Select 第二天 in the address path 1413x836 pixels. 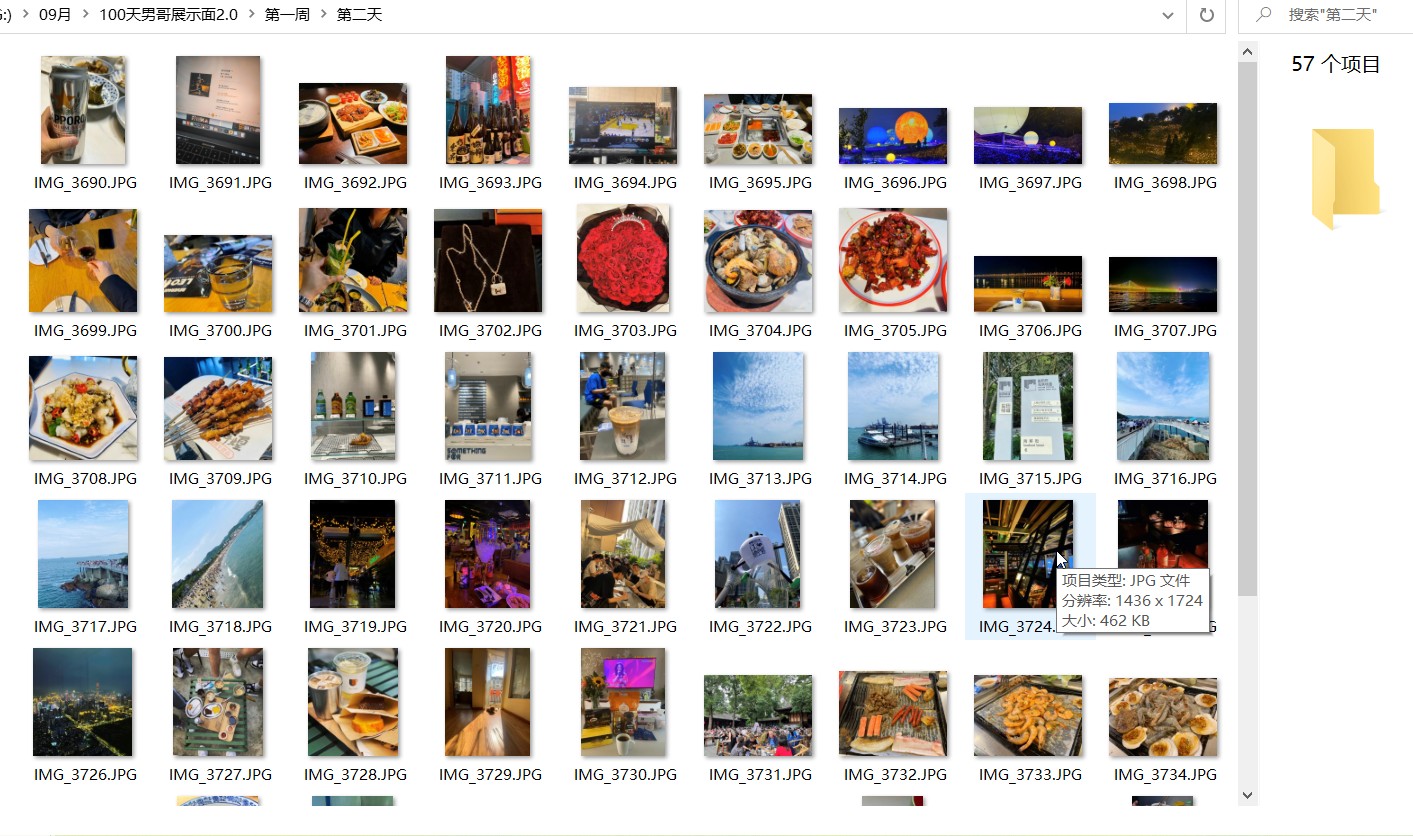(x=359, y=15)
